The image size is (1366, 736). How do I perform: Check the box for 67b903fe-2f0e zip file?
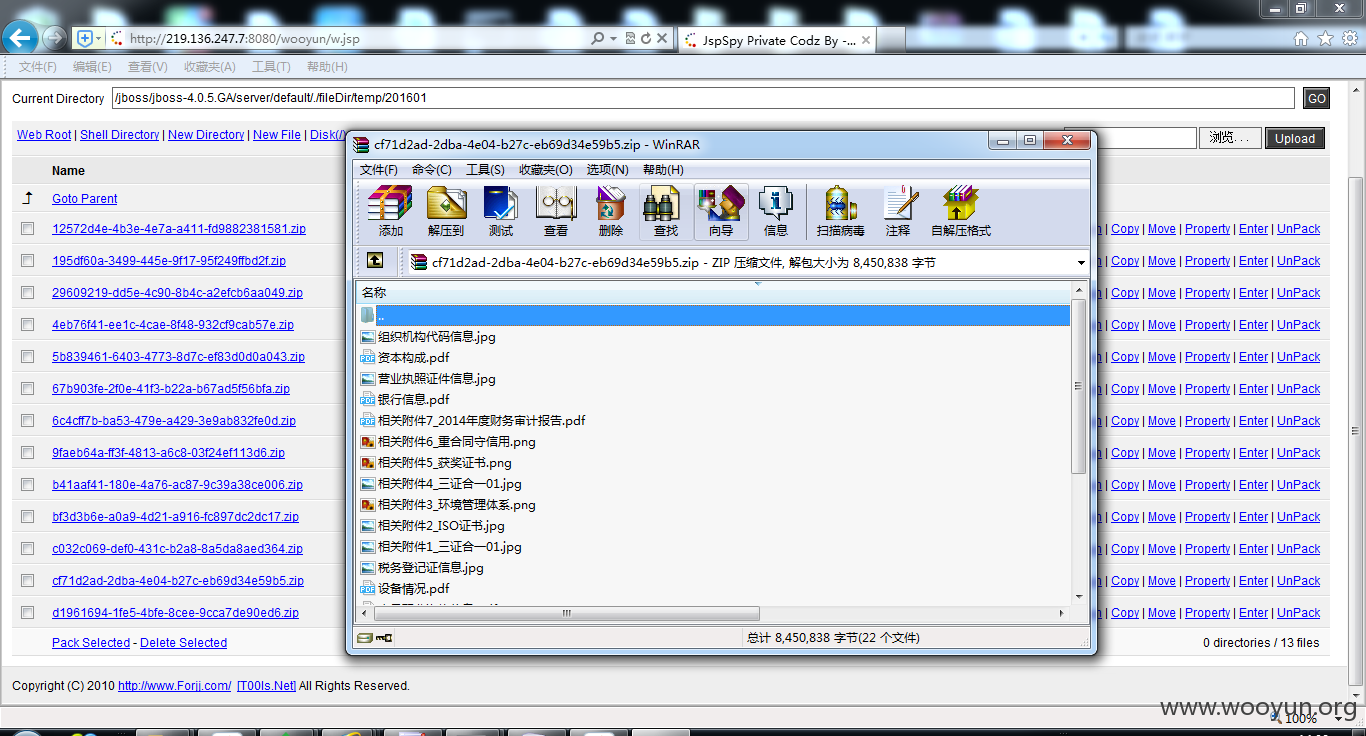28,389
